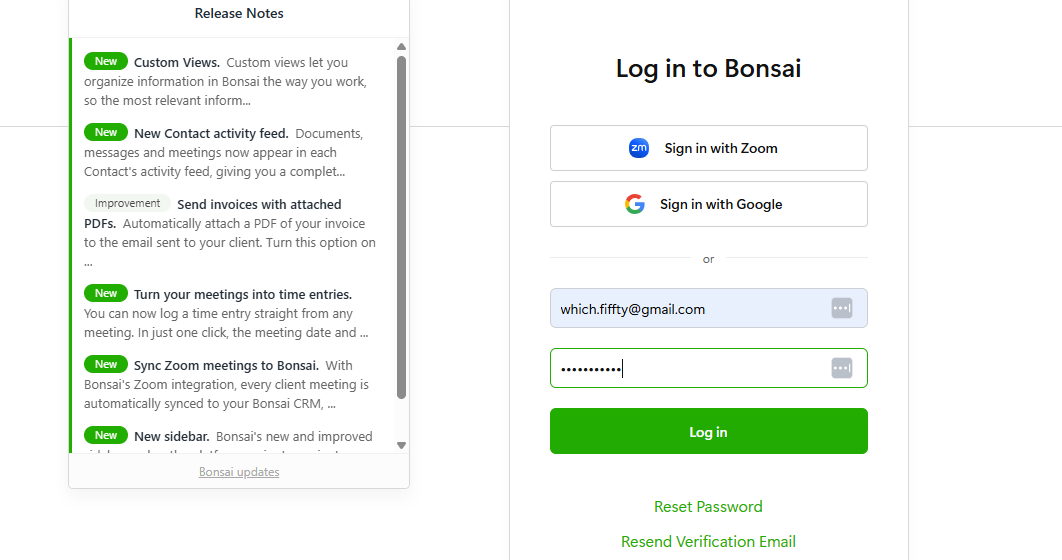The image size is (1062, 560).
Task: Click the New badge beside Custom Views
Action: (x=106, y=62)
